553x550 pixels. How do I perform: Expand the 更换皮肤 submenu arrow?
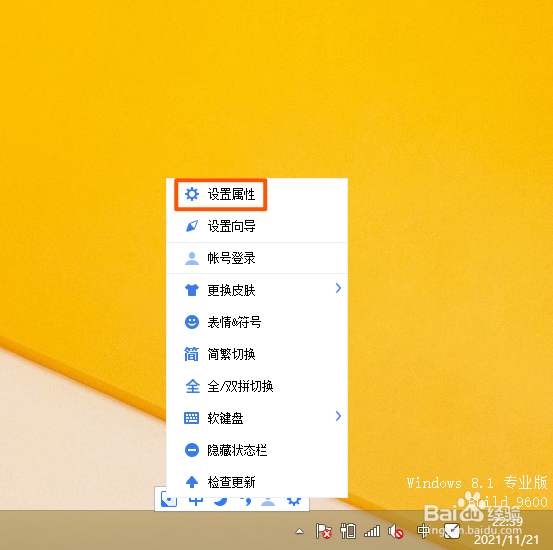[338, 288]
